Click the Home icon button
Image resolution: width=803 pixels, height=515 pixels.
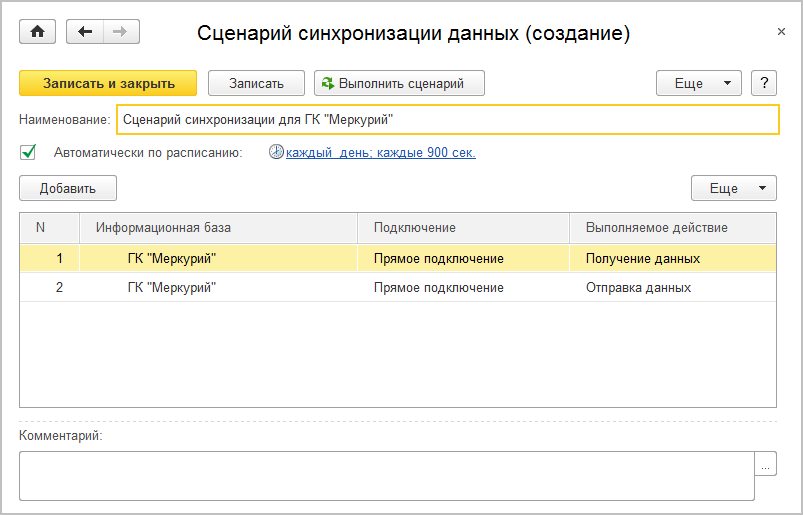click(38, 32)
